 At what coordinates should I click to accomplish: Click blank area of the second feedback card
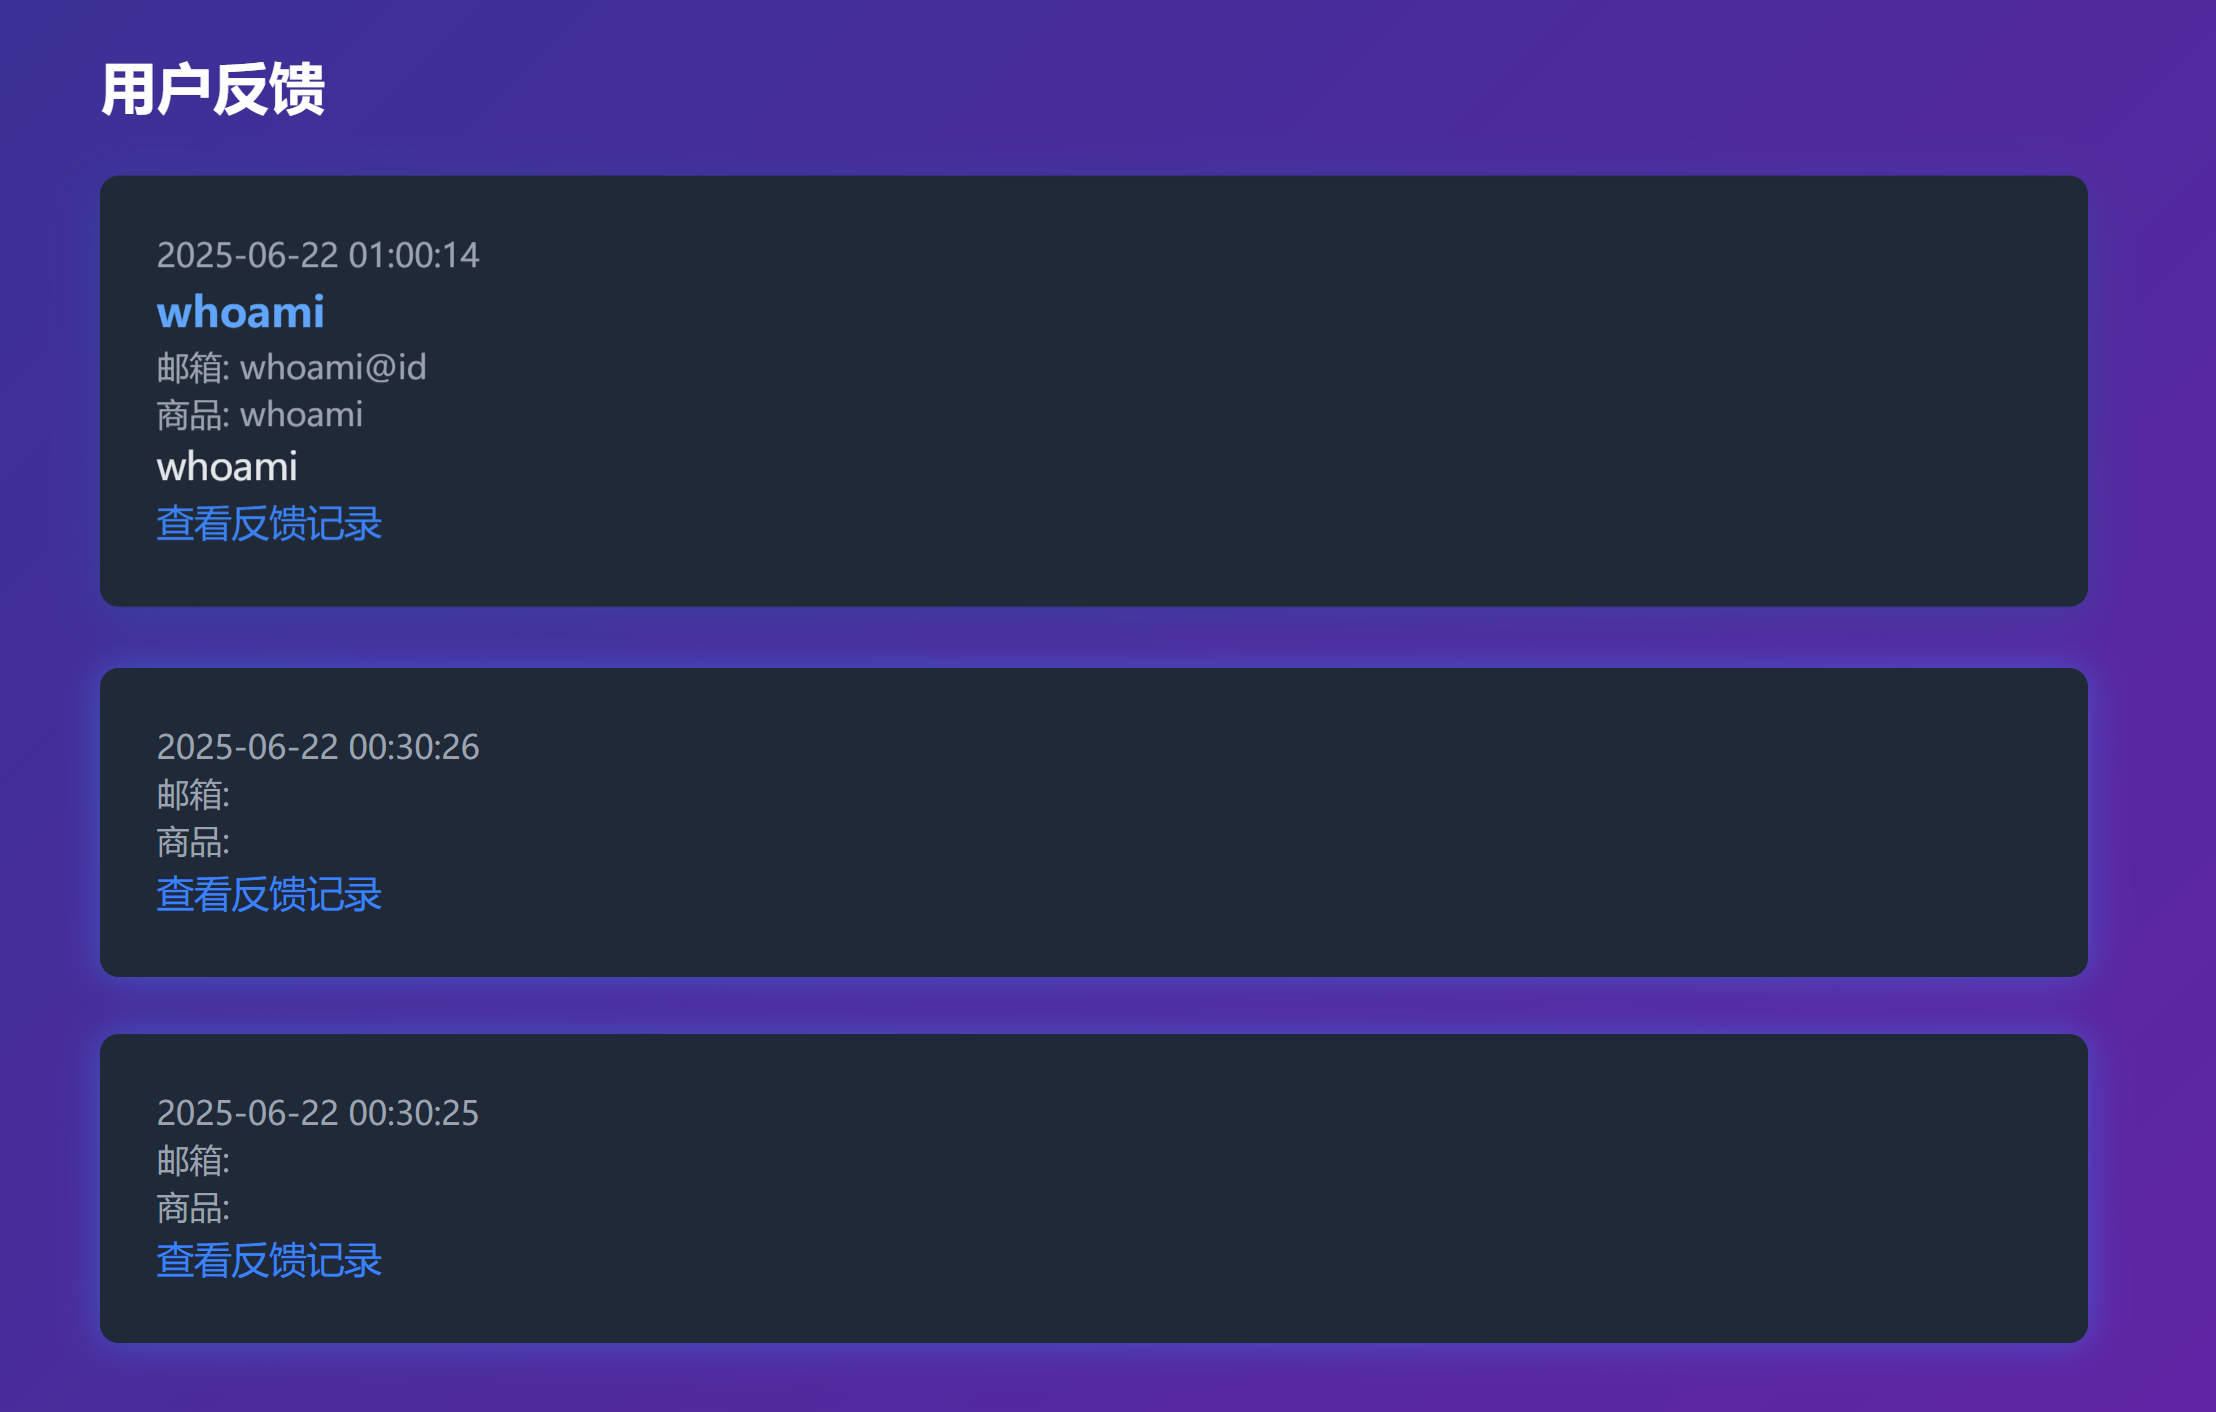point(1300,822)
